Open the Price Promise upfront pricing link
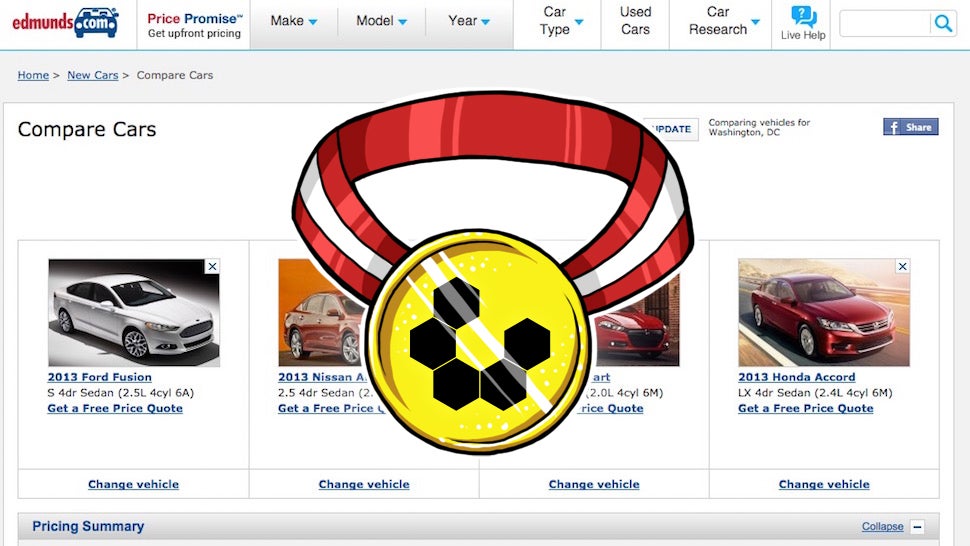The image size is (970, 546). 194,25
